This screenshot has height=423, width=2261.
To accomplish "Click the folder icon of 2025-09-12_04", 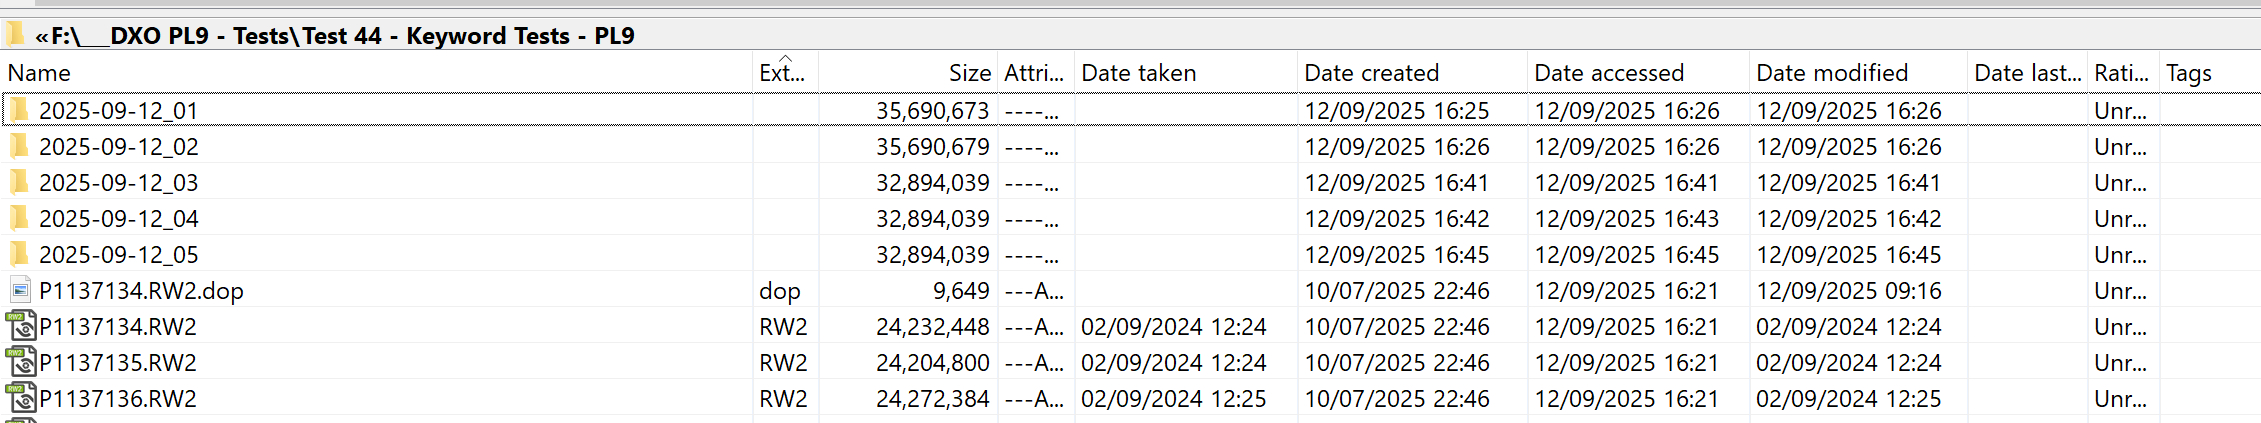I will [20, 219].
